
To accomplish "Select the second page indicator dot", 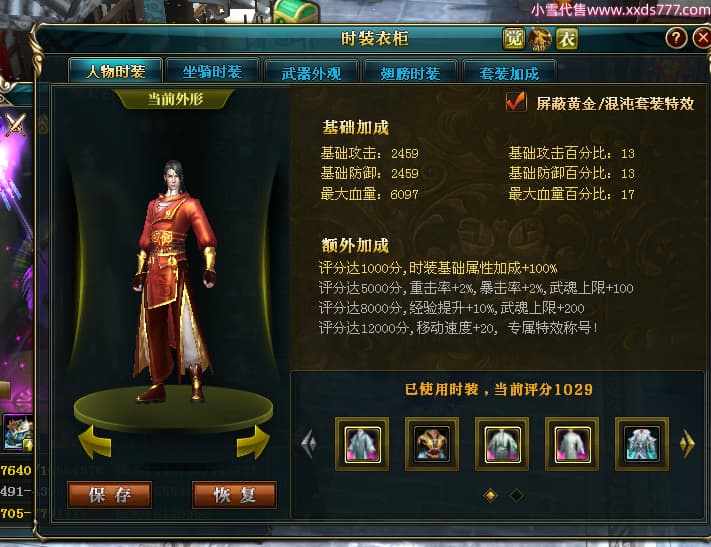I will click(516, 495).
